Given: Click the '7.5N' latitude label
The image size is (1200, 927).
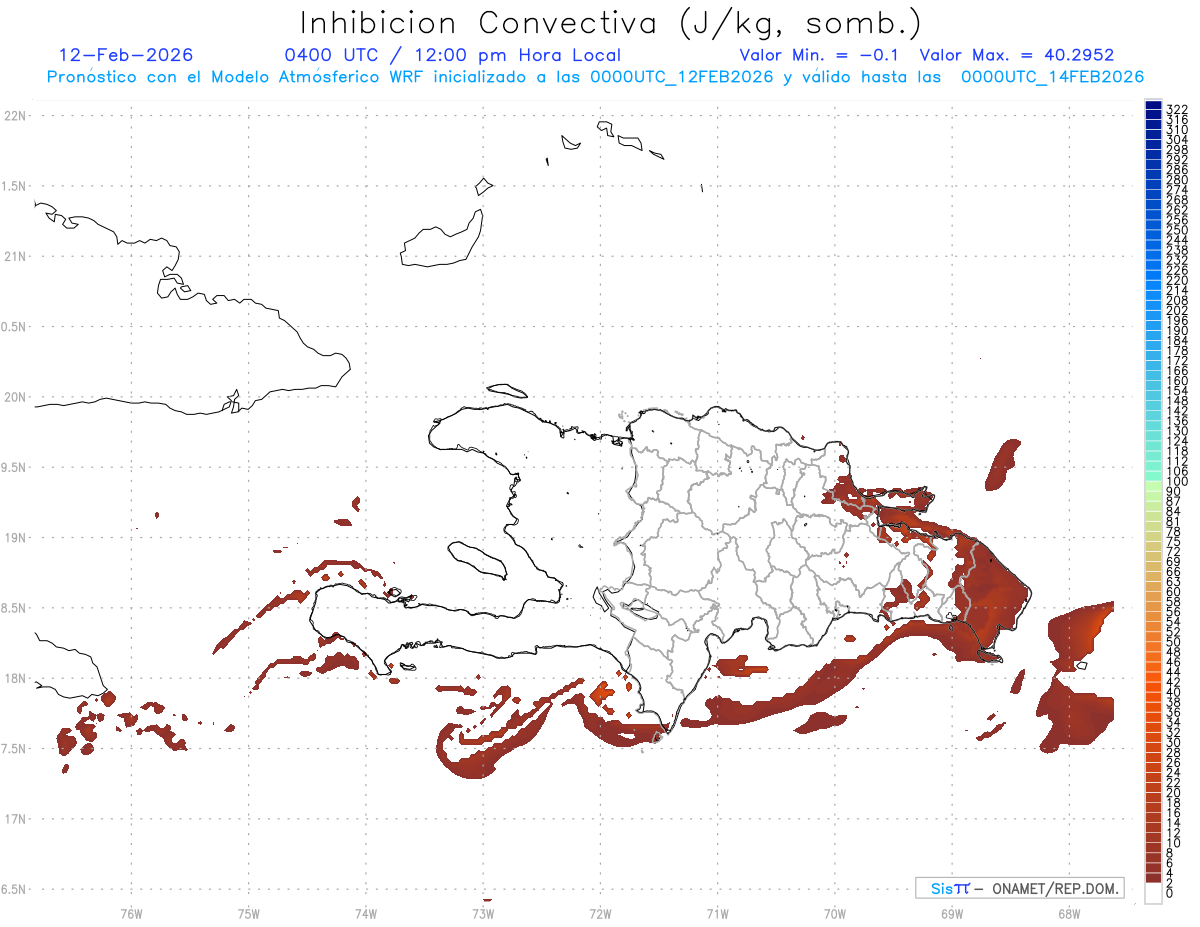Looking at the screenshot, I should [x=14, y=749].
